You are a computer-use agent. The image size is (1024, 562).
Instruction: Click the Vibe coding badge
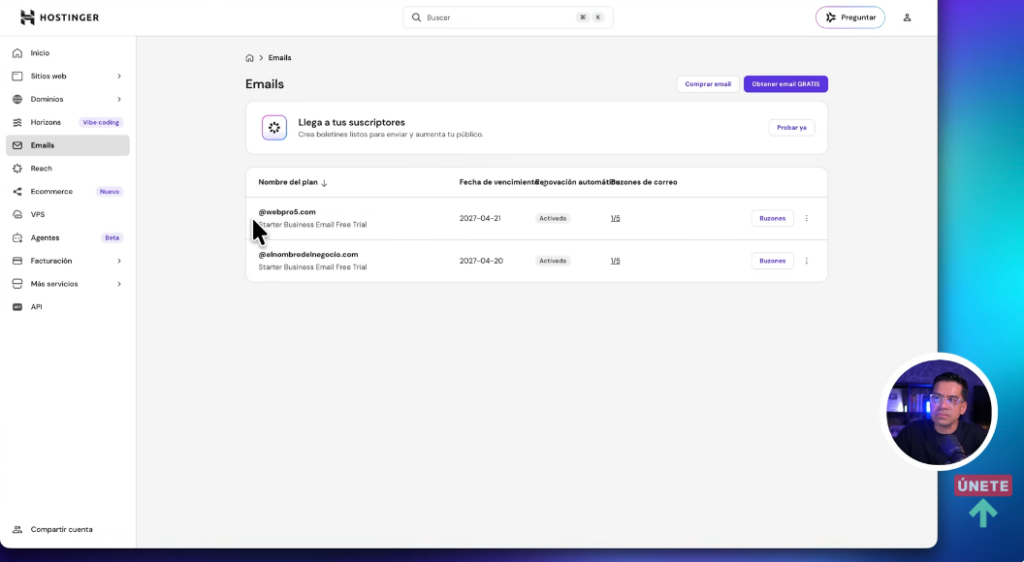(101, 123)
